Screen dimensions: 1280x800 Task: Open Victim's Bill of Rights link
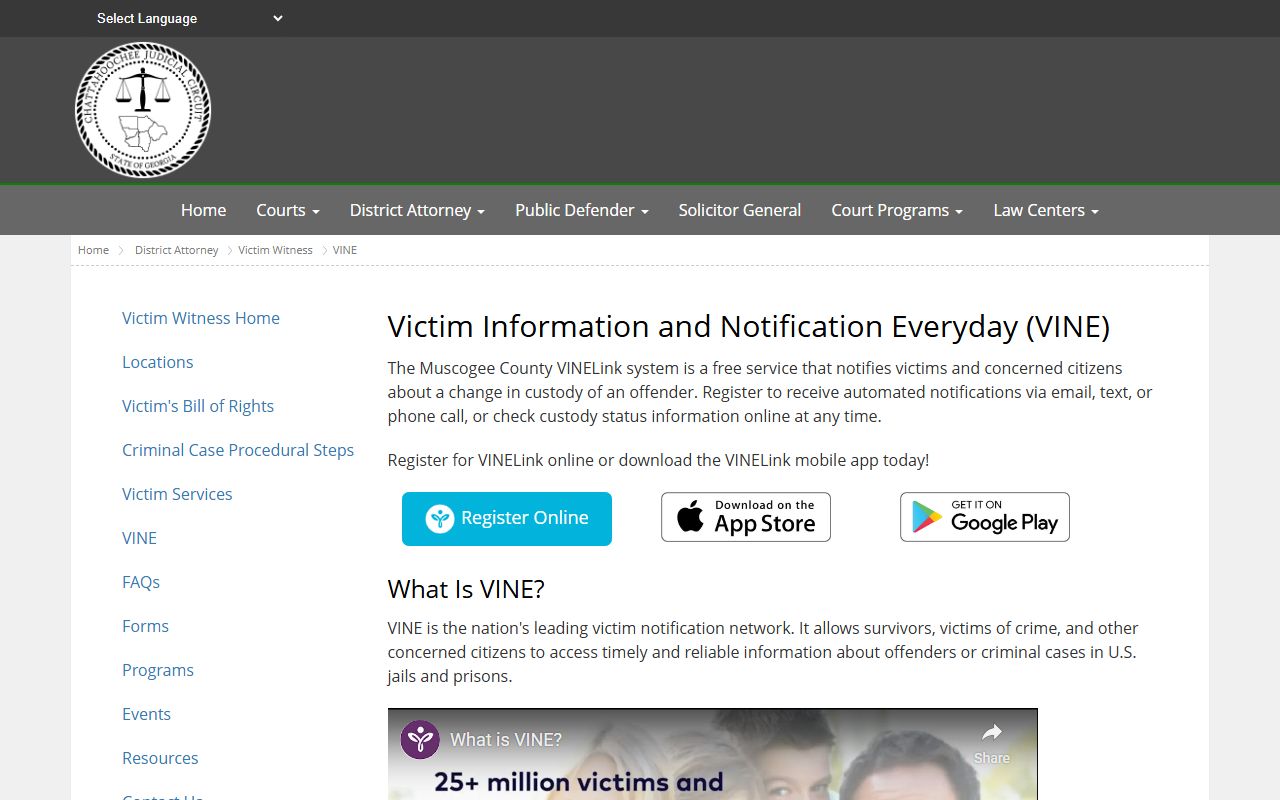coord(198,406)
